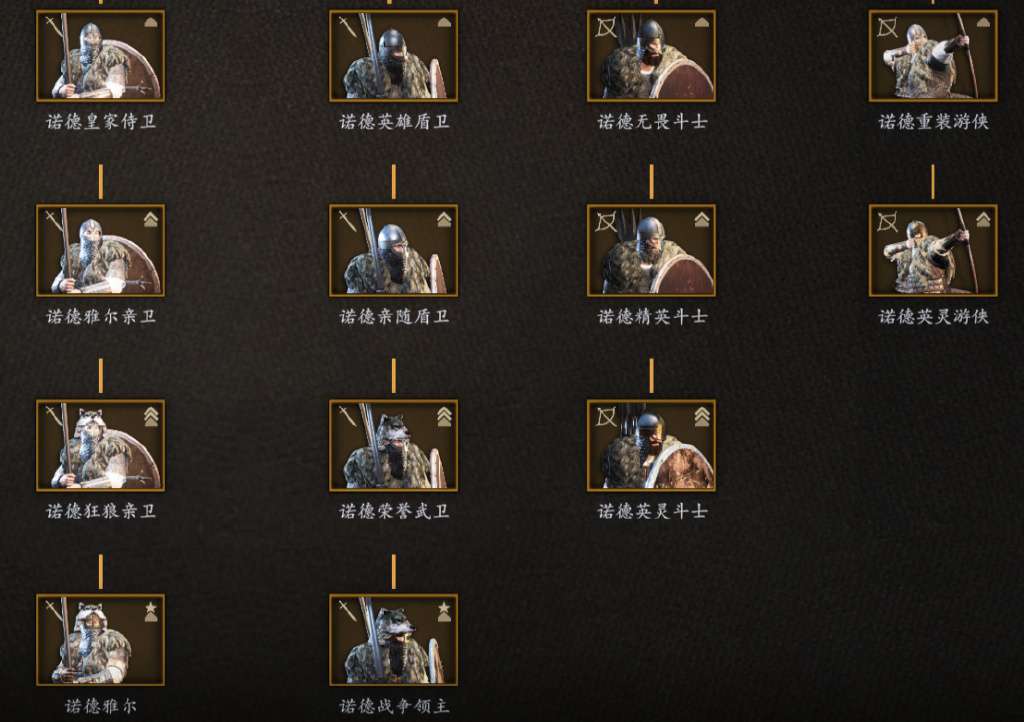Select the 诺德雅尔 top-tier troop portrait
This screenshot has height=722, width=1024.
click(x=100, y=640)
